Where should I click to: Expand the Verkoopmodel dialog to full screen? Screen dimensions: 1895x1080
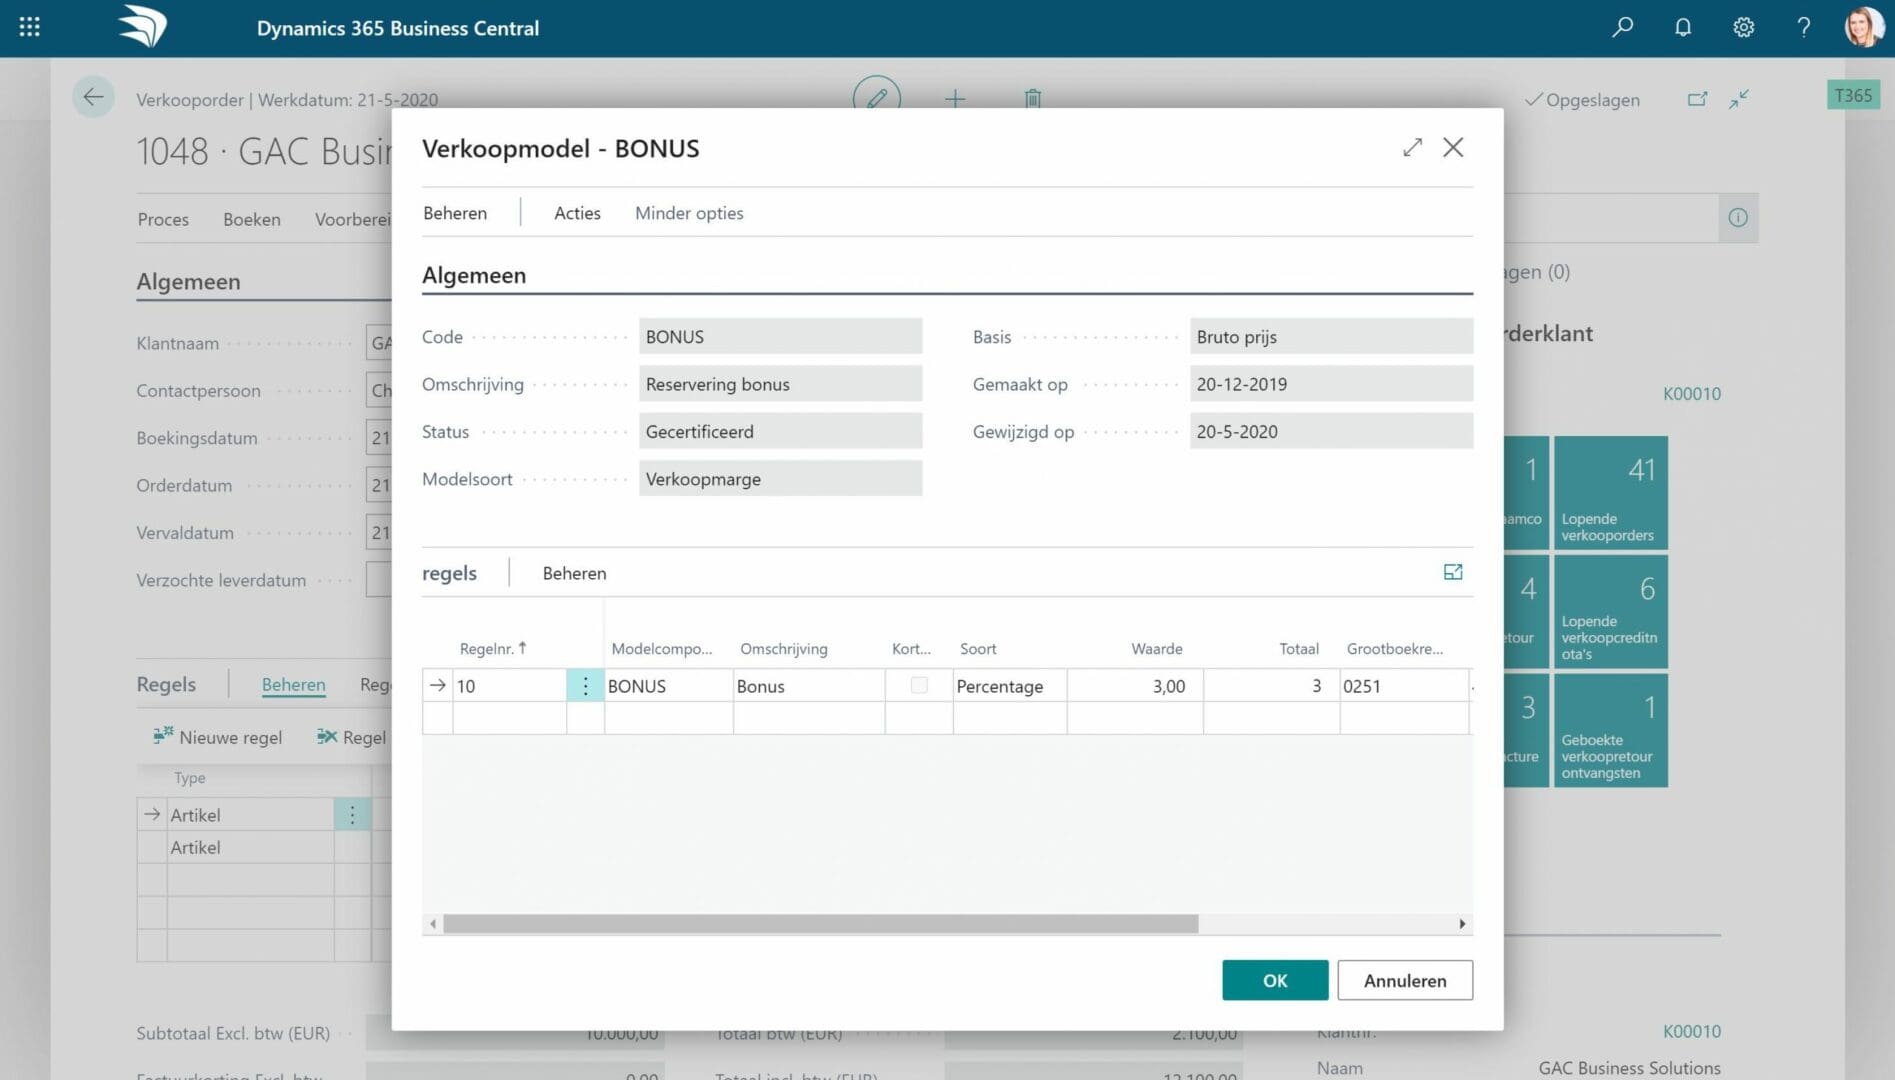(1412, 147)
